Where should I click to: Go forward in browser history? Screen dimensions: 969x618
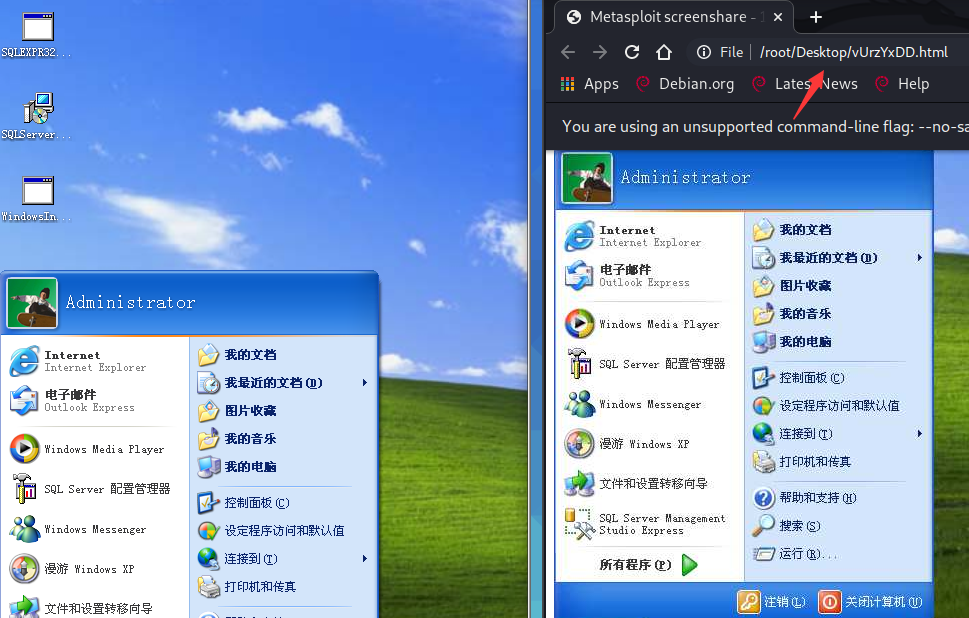tap(599, 52)
